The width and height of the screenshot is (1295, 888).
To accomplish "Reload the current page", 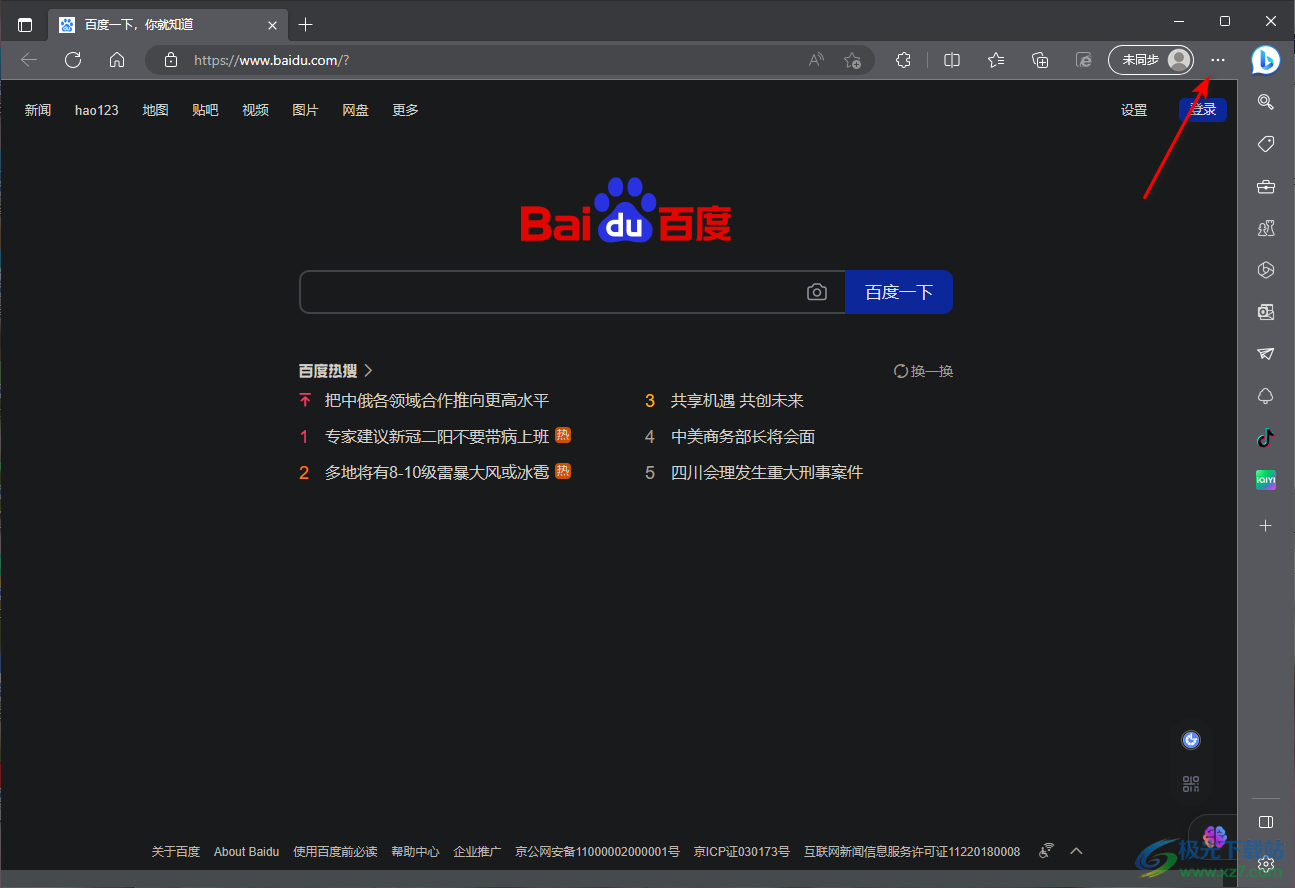I will click(73, 60).
